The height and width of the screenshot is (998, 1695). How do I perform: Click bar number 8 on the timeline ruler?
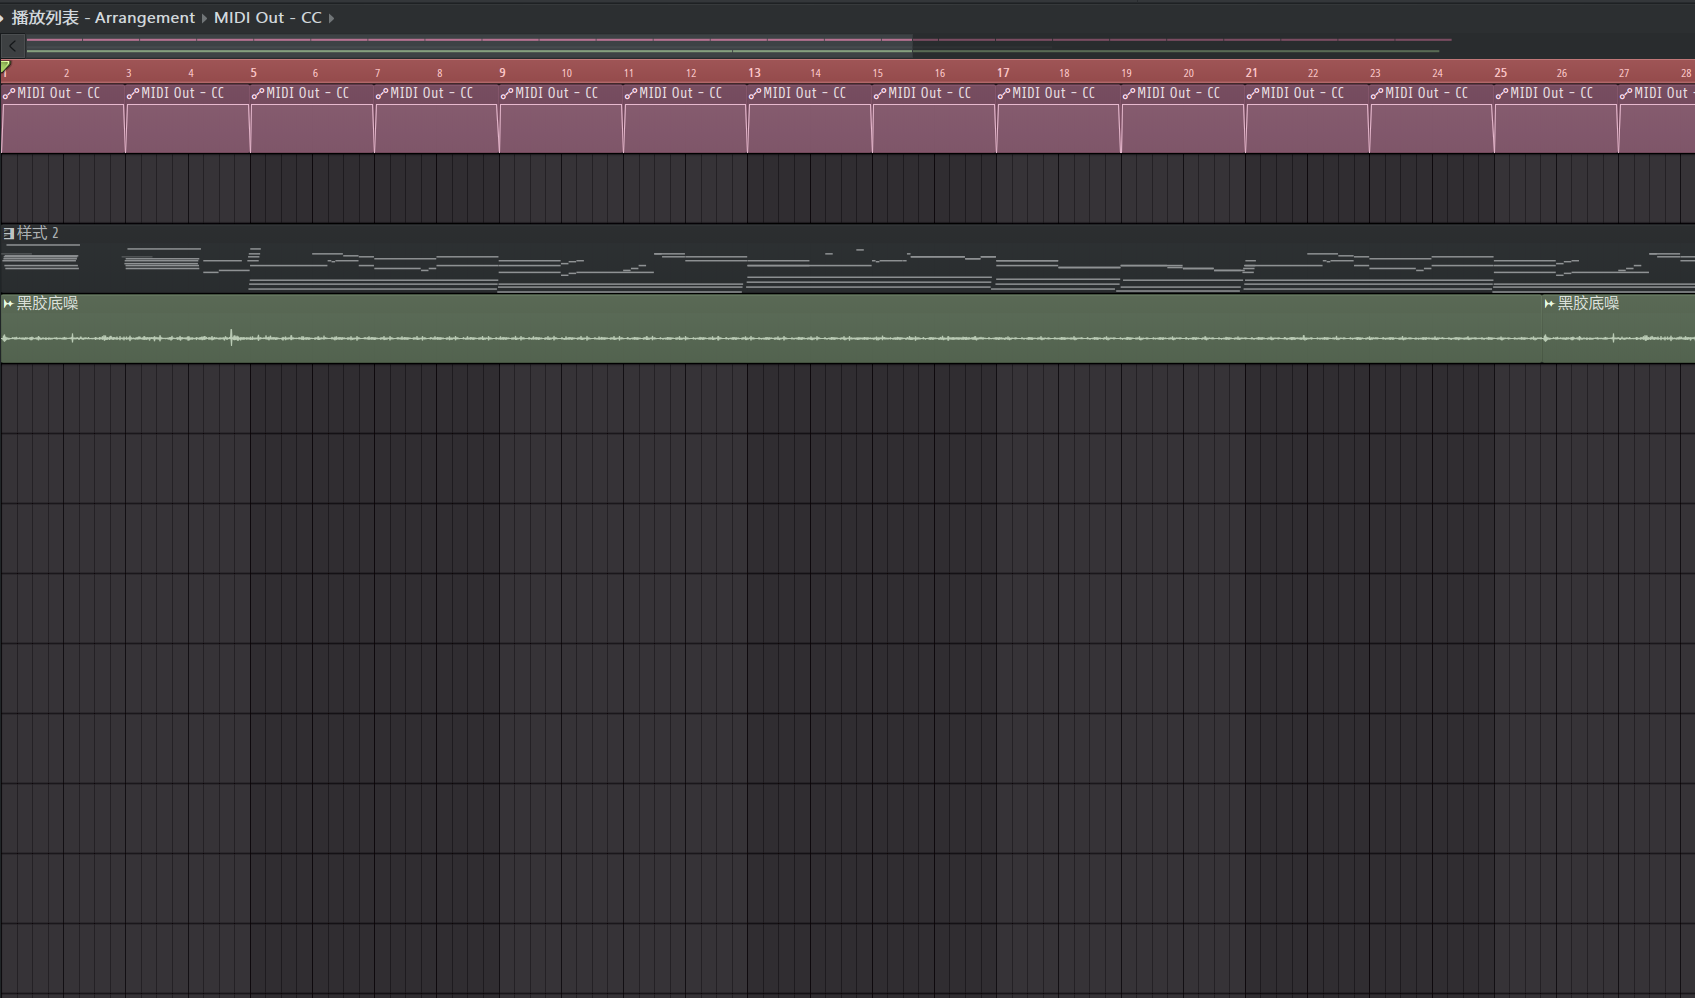(439, 73)
